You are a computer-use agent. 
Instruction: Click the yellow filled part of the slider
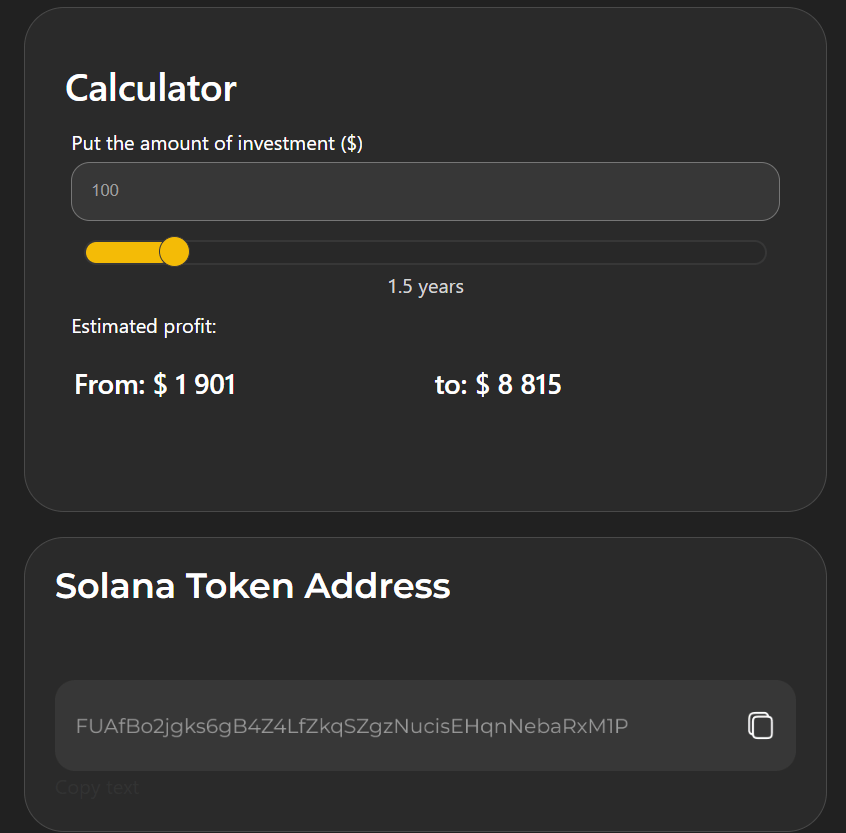click(123, 252)
